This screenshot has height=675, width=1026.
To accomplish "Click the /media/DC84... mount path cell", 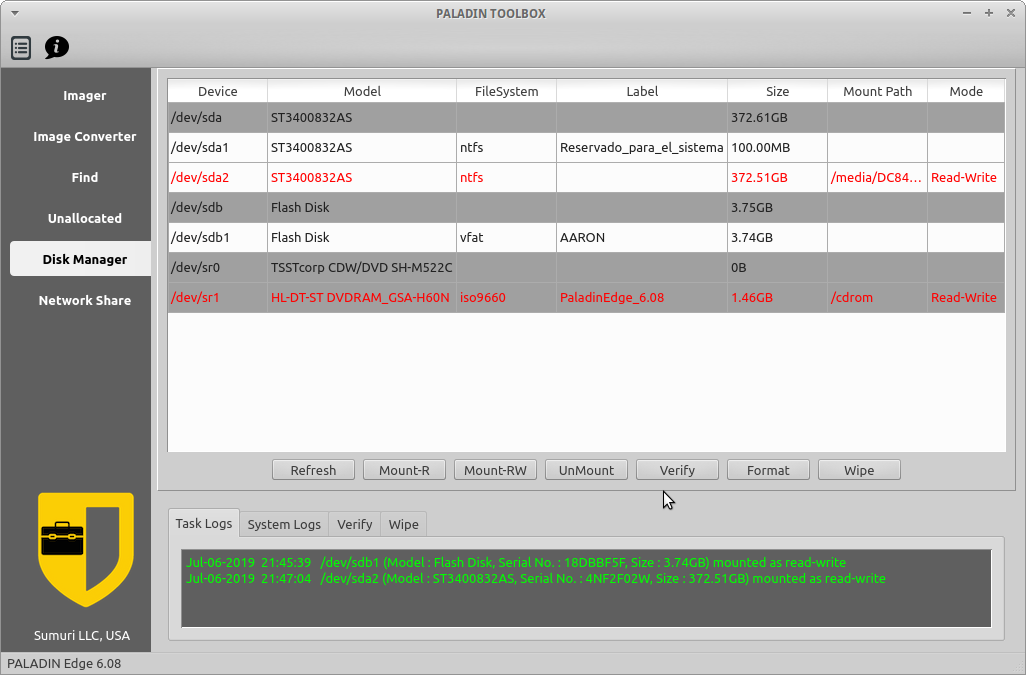I will pyautogui.click(x=877, y=178).
